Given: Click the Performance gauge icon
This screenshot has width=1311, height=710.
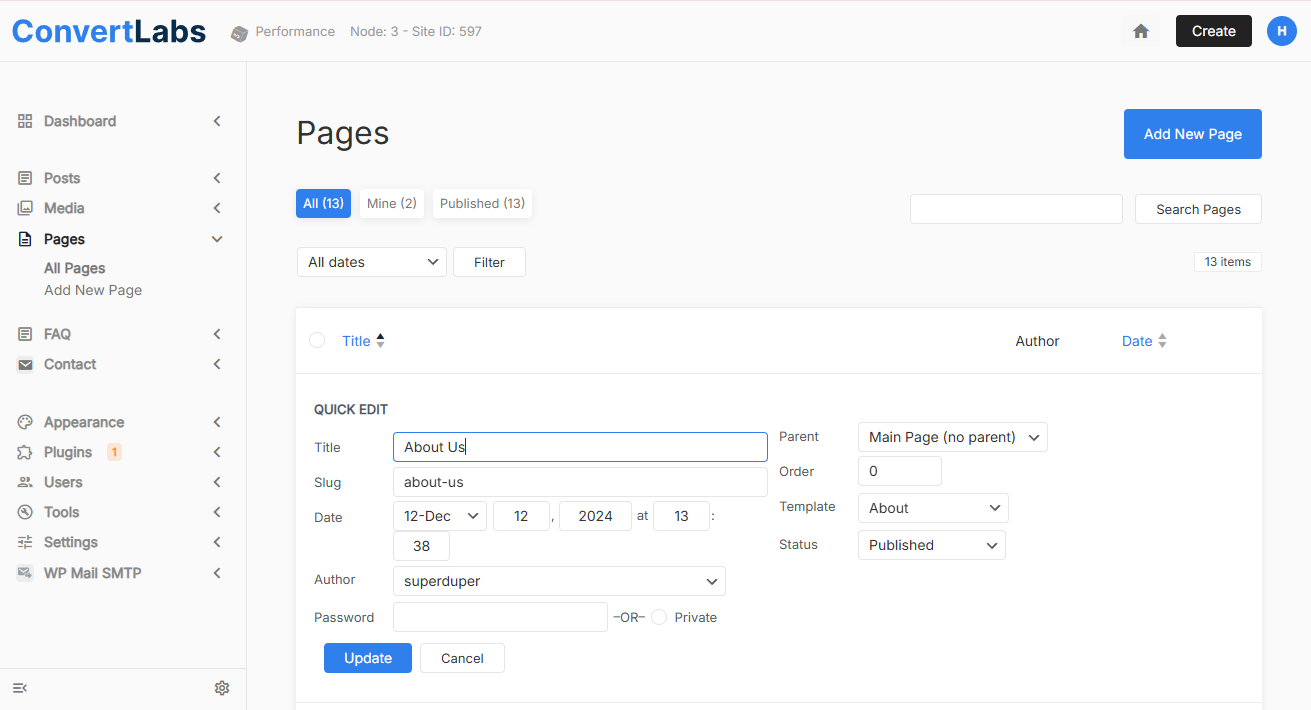Looking at the screenshot, I should (239, 33).
